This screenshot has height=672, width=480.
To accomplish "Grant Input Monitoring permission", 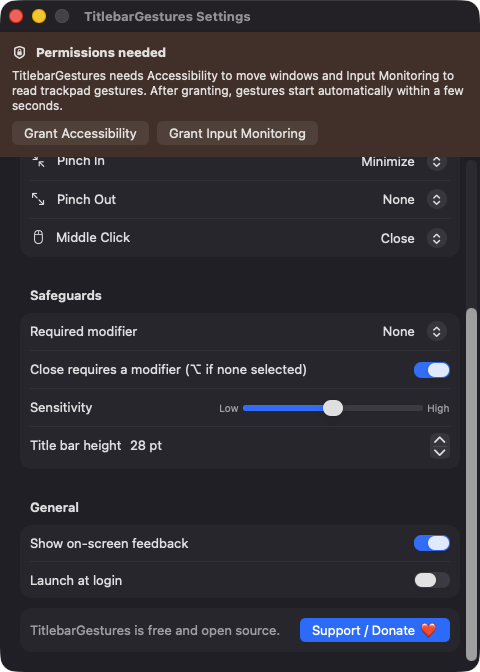I will click(x=237, y=133).
